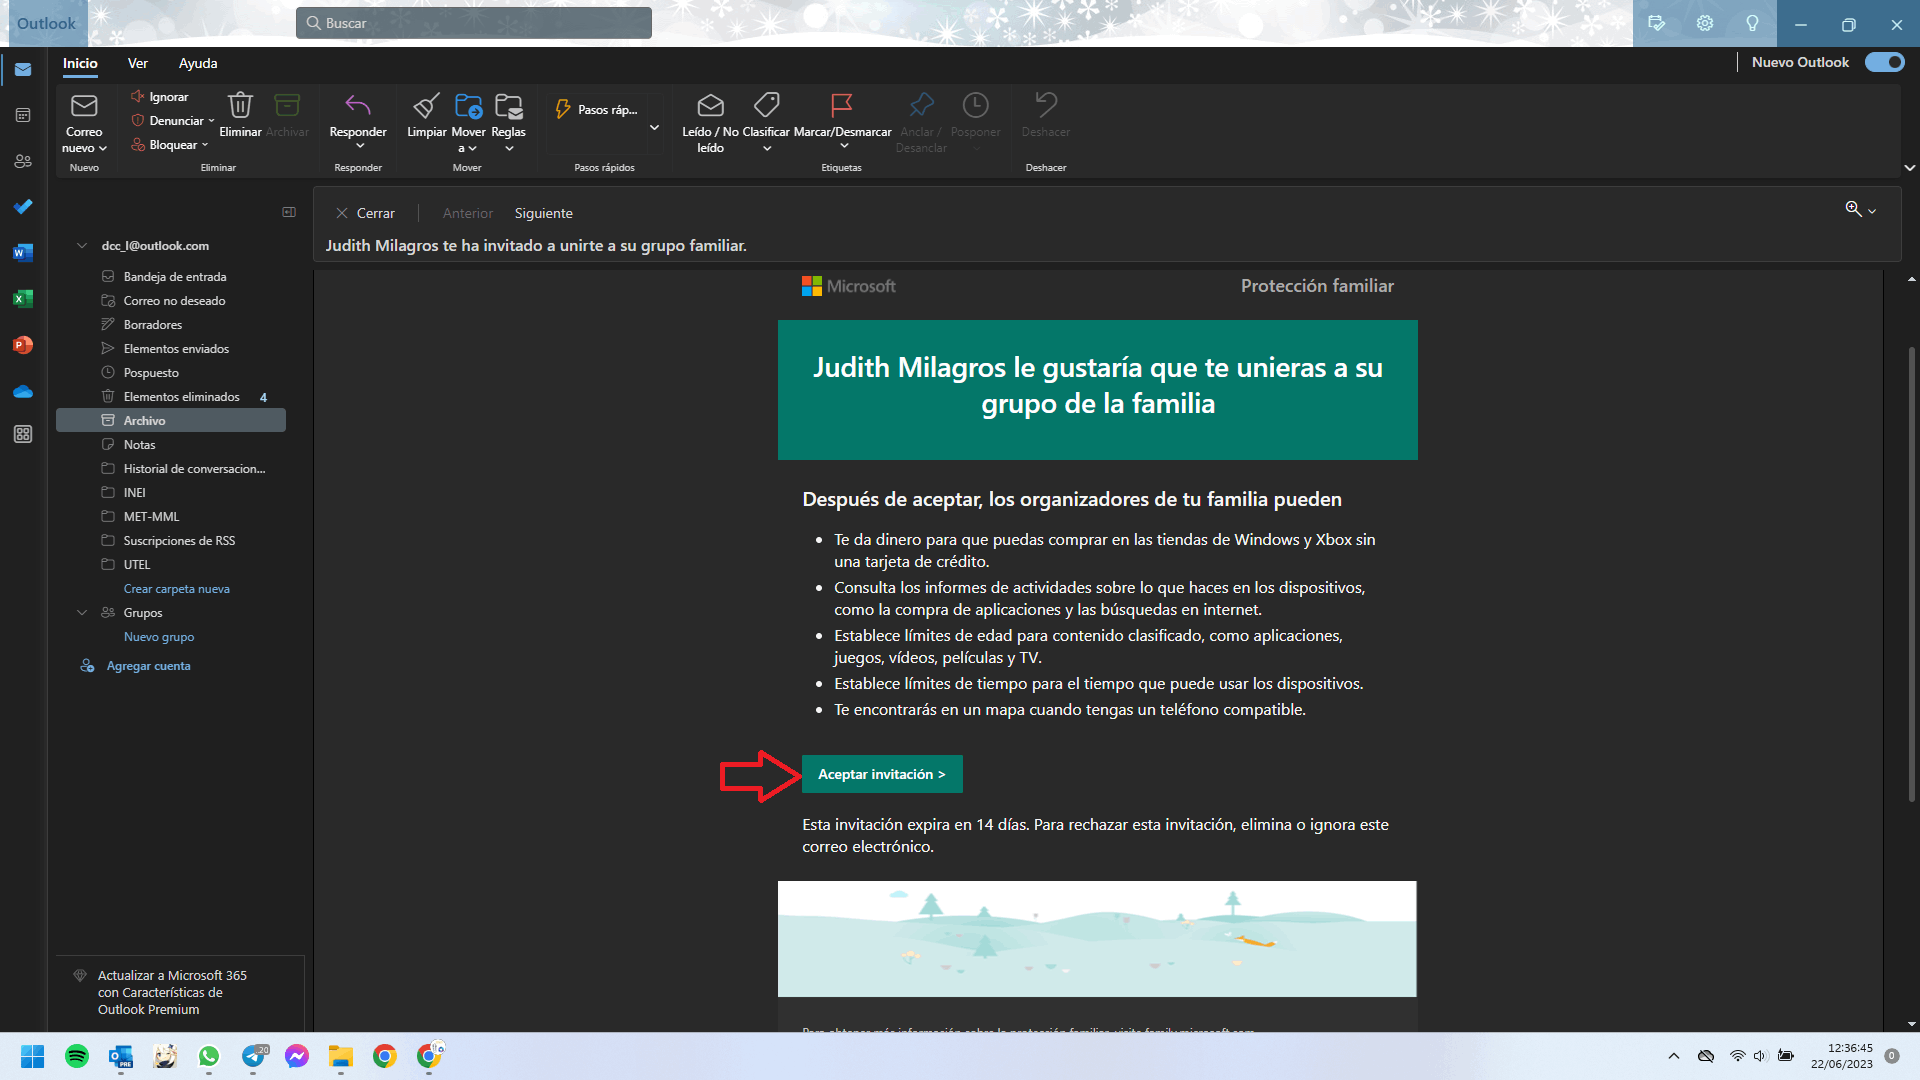The image size is (1920, 1080).
Task: Open Spotify from the taskbar
Action: click(x=76, y=1056)
